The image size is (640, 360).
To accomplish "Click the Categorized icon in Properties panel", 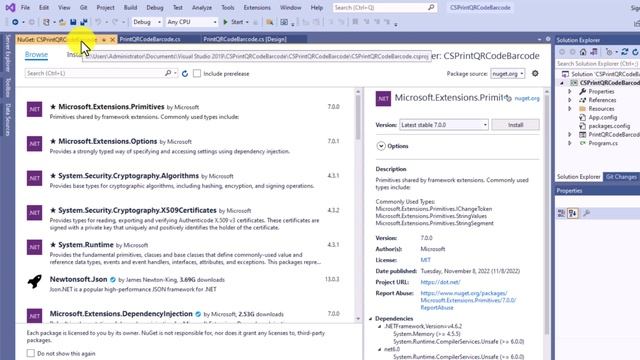I will 561,213.
